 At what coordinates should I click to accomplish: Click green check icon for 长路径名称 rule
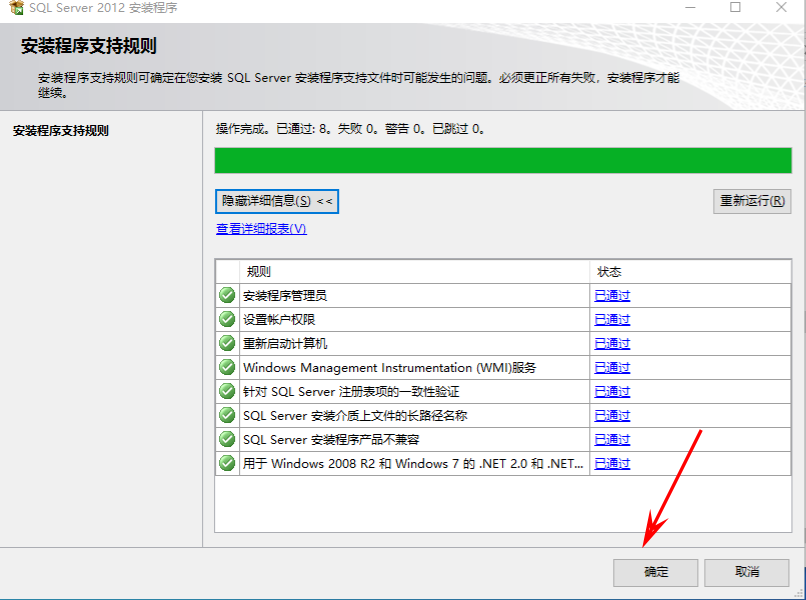227,415
